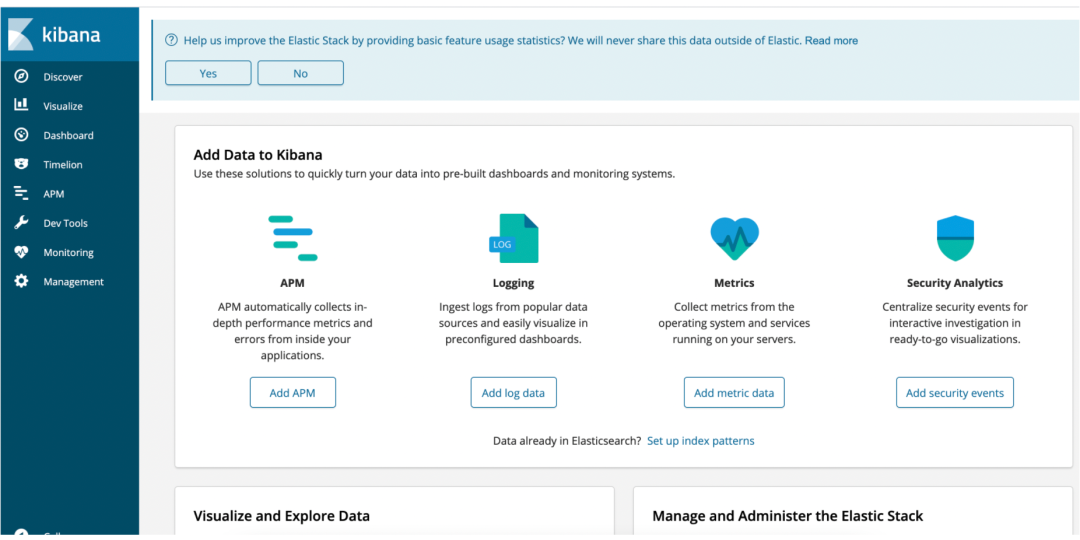Click the Kibana logo icon
The width and height of the screenshot is (1080, 540).
(x=21, y=35)
